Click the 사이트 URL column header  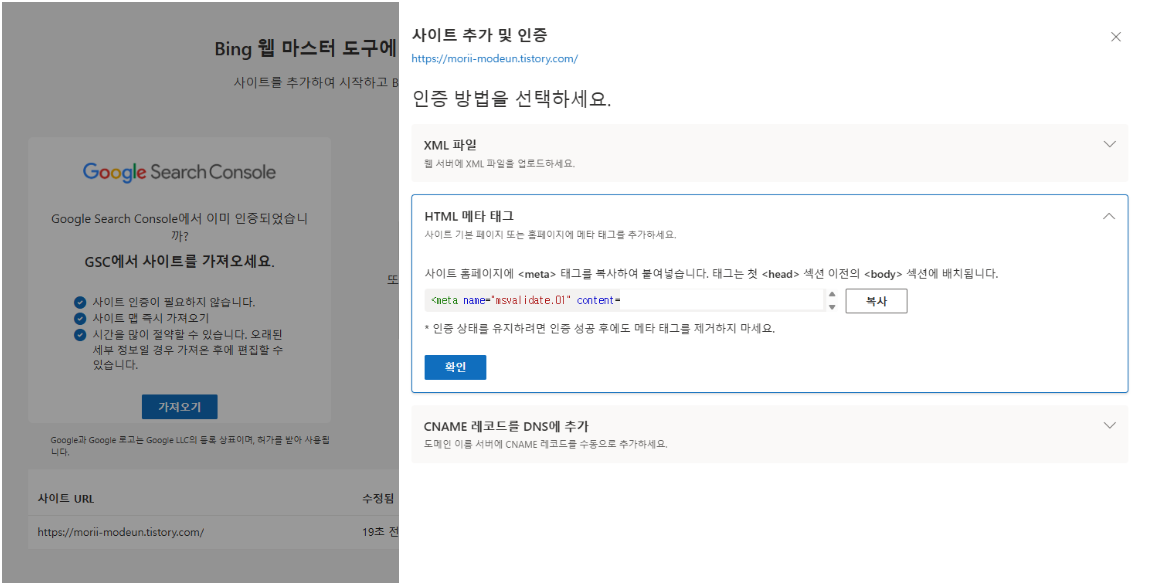point(66,498)
